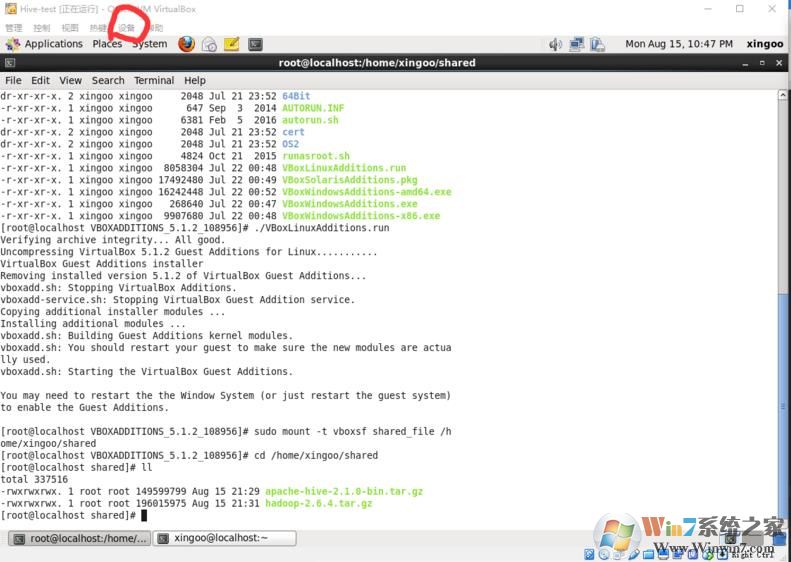This screenshot has height=562, width=791.
Task: Click the VirtualBox window icon in the title bar
Action: coord(10,9)
